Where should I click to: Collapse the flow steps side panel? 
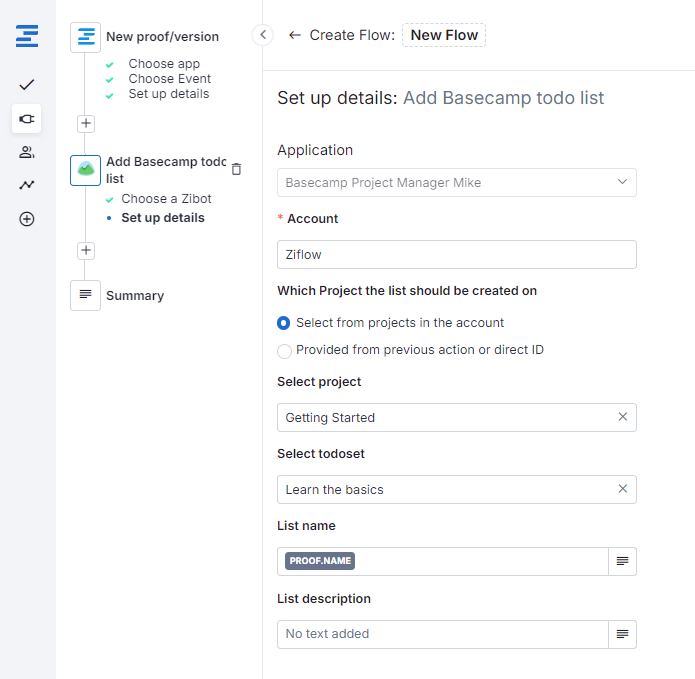click(263, 35)
